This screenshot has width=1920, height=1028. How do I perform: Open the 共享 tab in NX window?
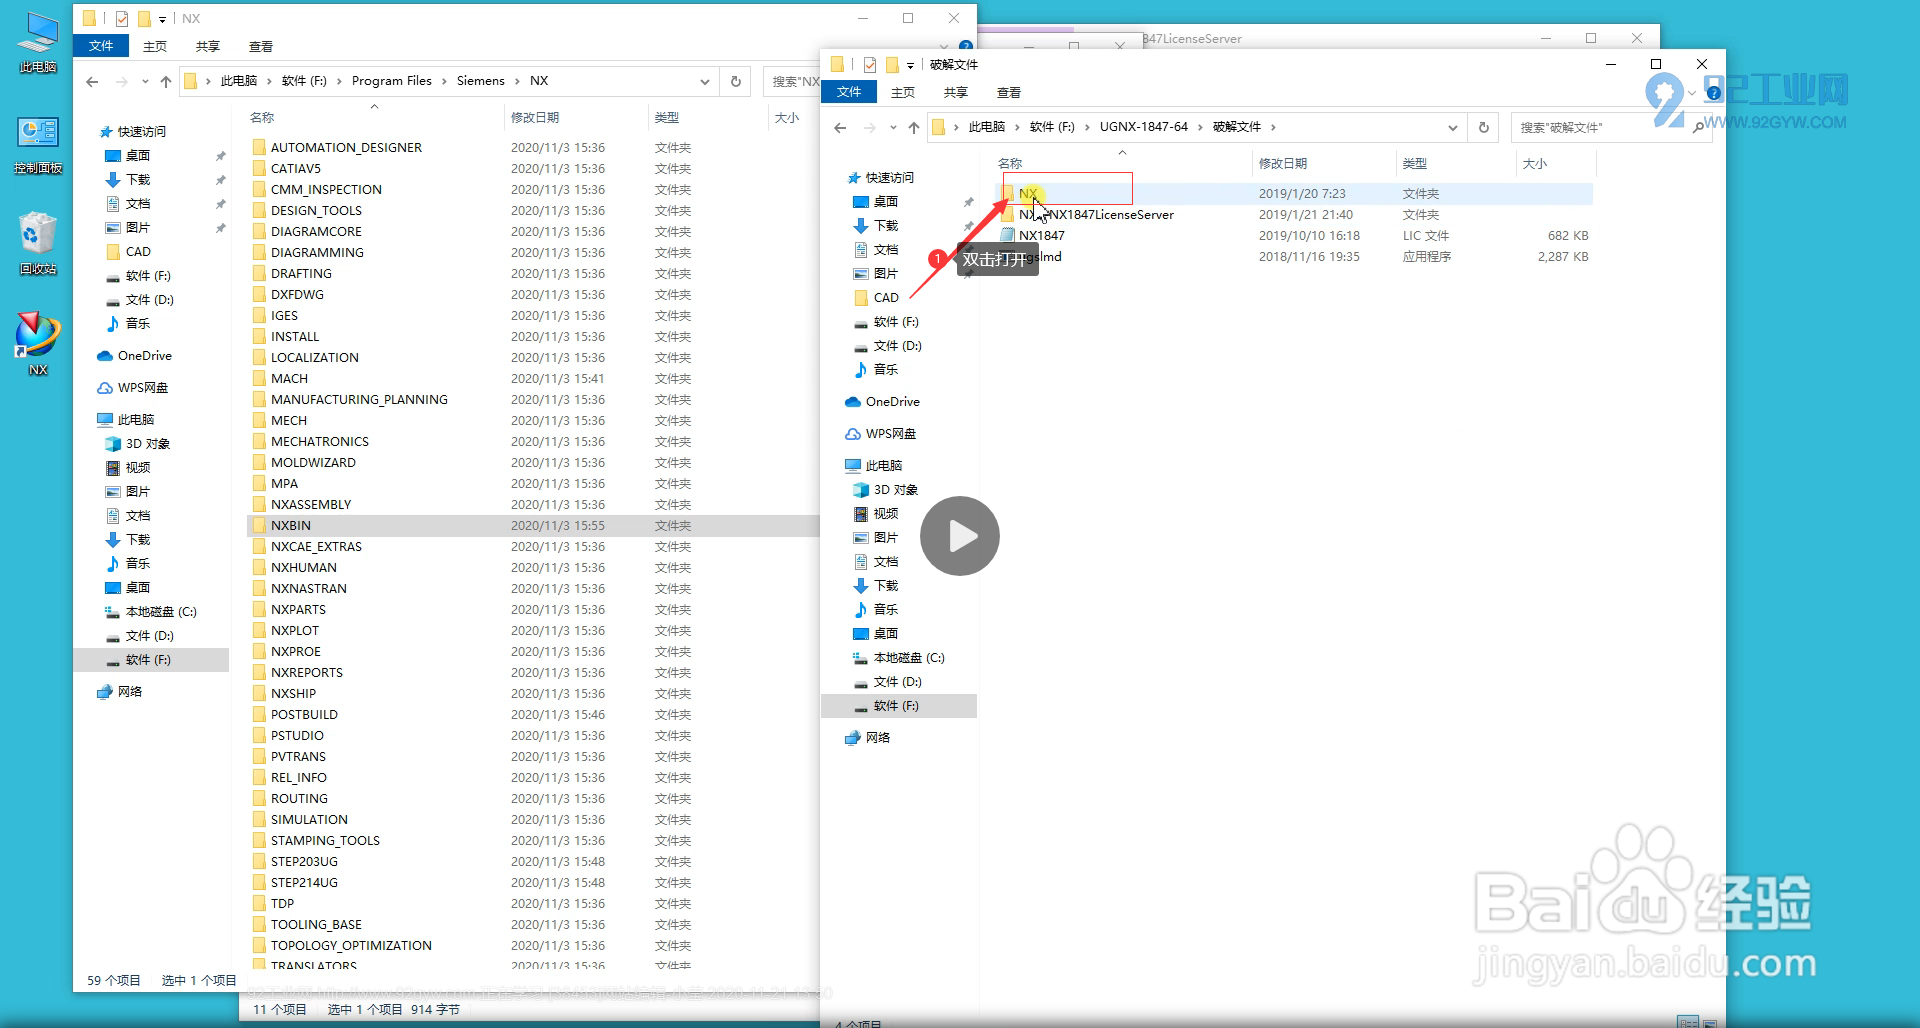(208, 46)
